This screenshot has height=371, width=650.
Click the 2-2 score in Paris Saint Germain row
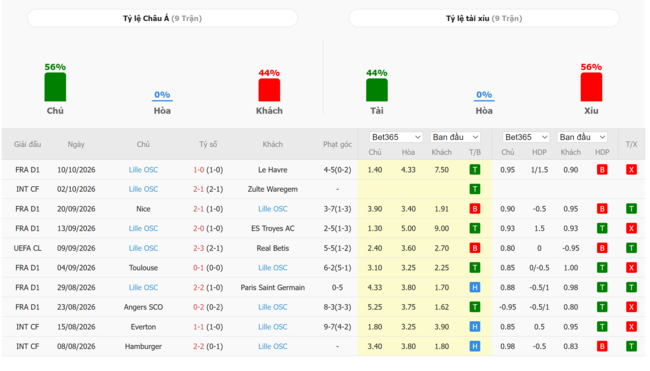pos(199,287)
